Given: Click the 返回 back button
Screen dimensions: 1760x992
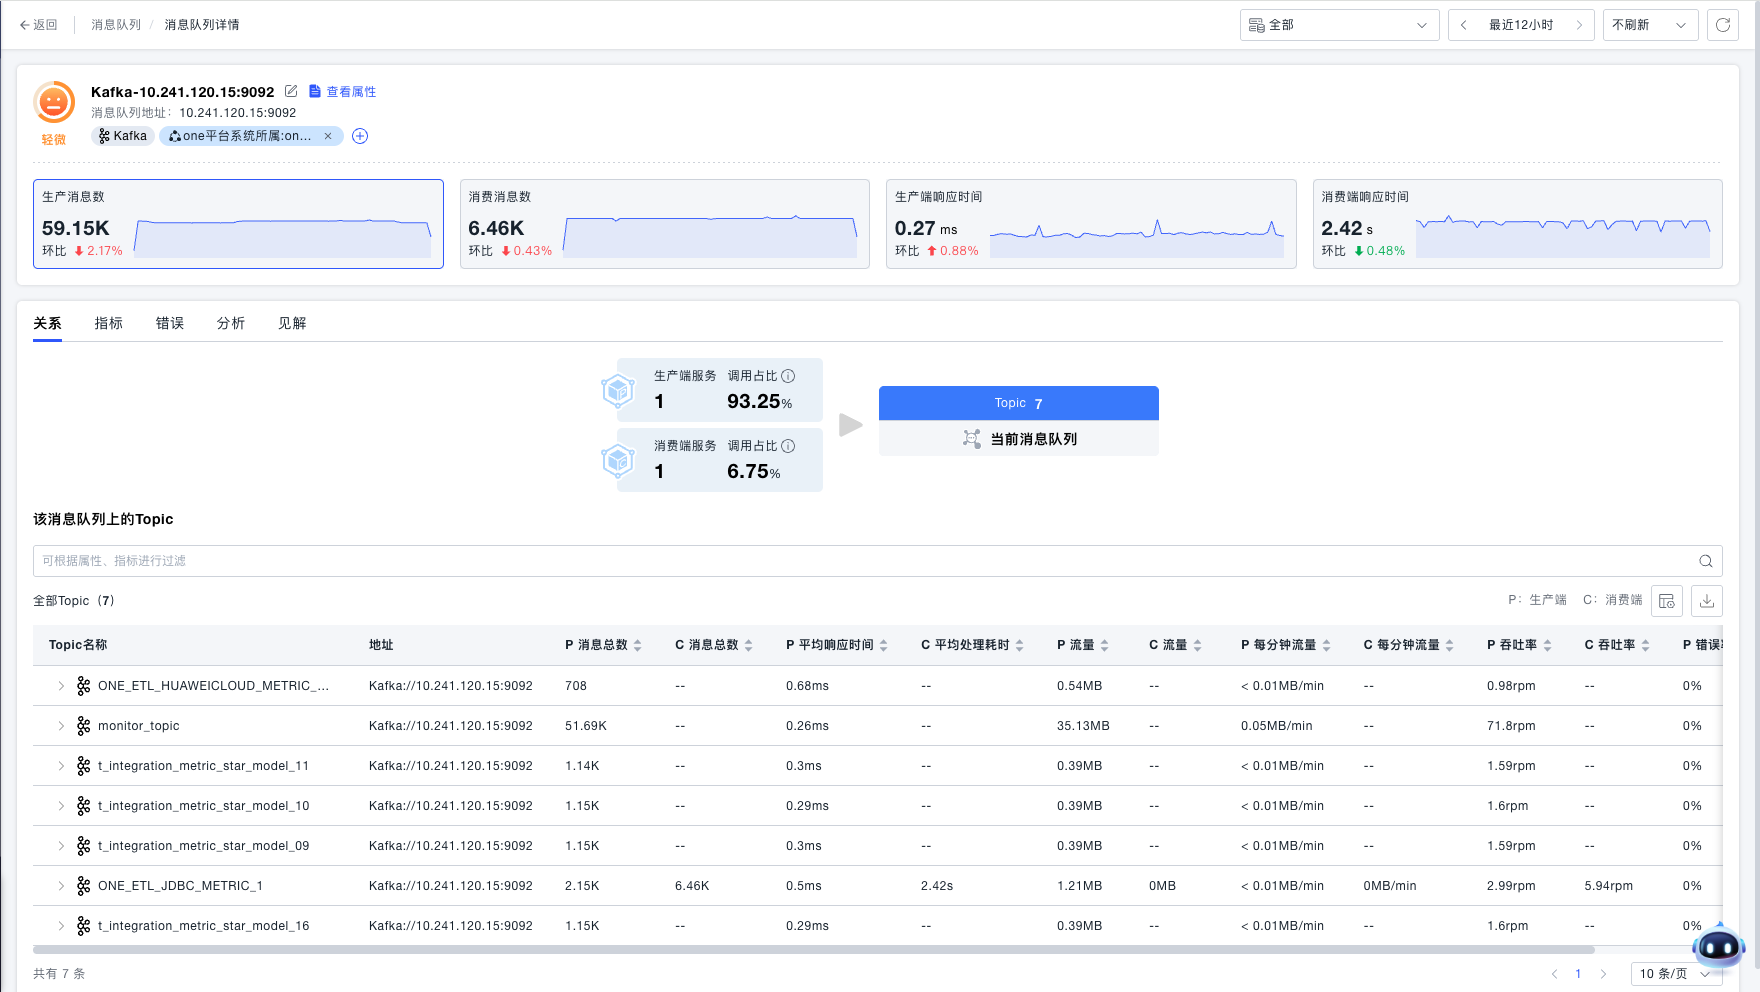Looking at the screenshot, I should tap(39, 25).
